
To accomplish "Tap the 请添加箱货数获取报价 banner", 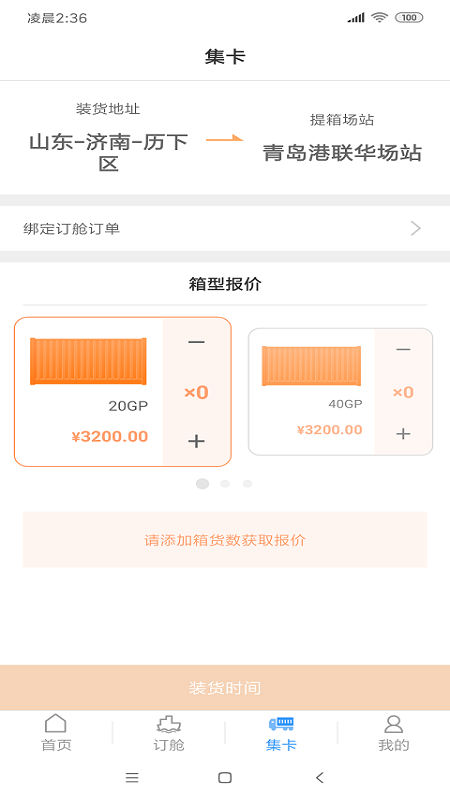I will coord(225,540).
